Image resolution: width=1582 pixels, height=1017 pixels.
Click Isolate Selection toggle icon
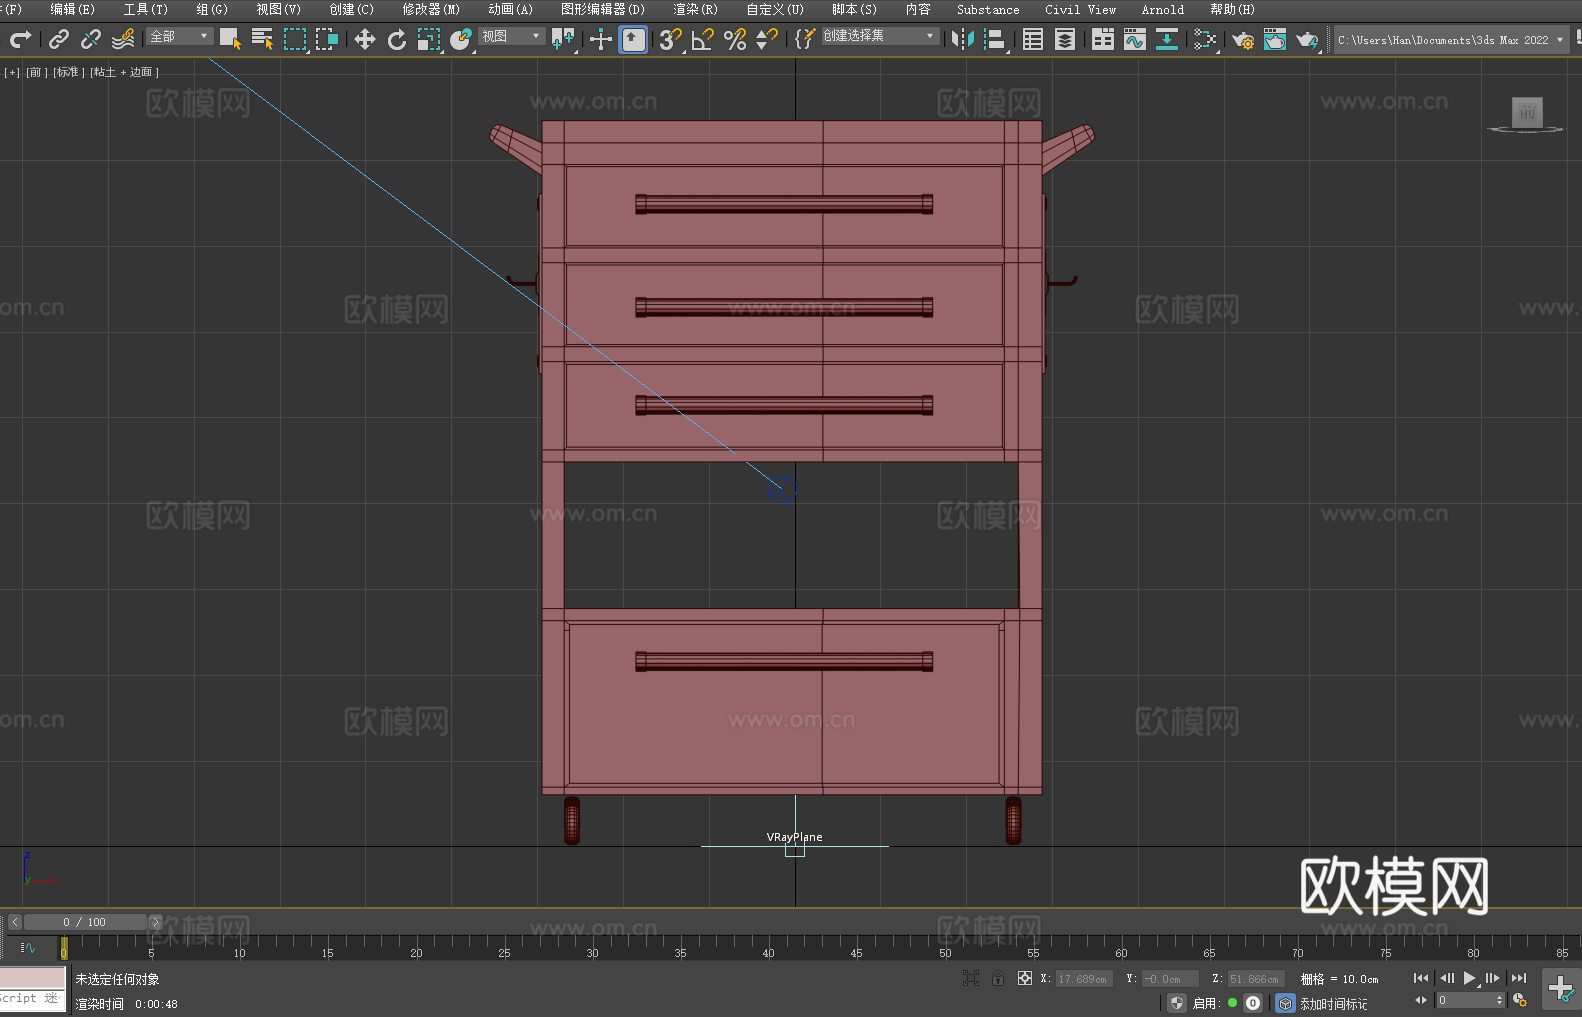click(x=971, y=978)
